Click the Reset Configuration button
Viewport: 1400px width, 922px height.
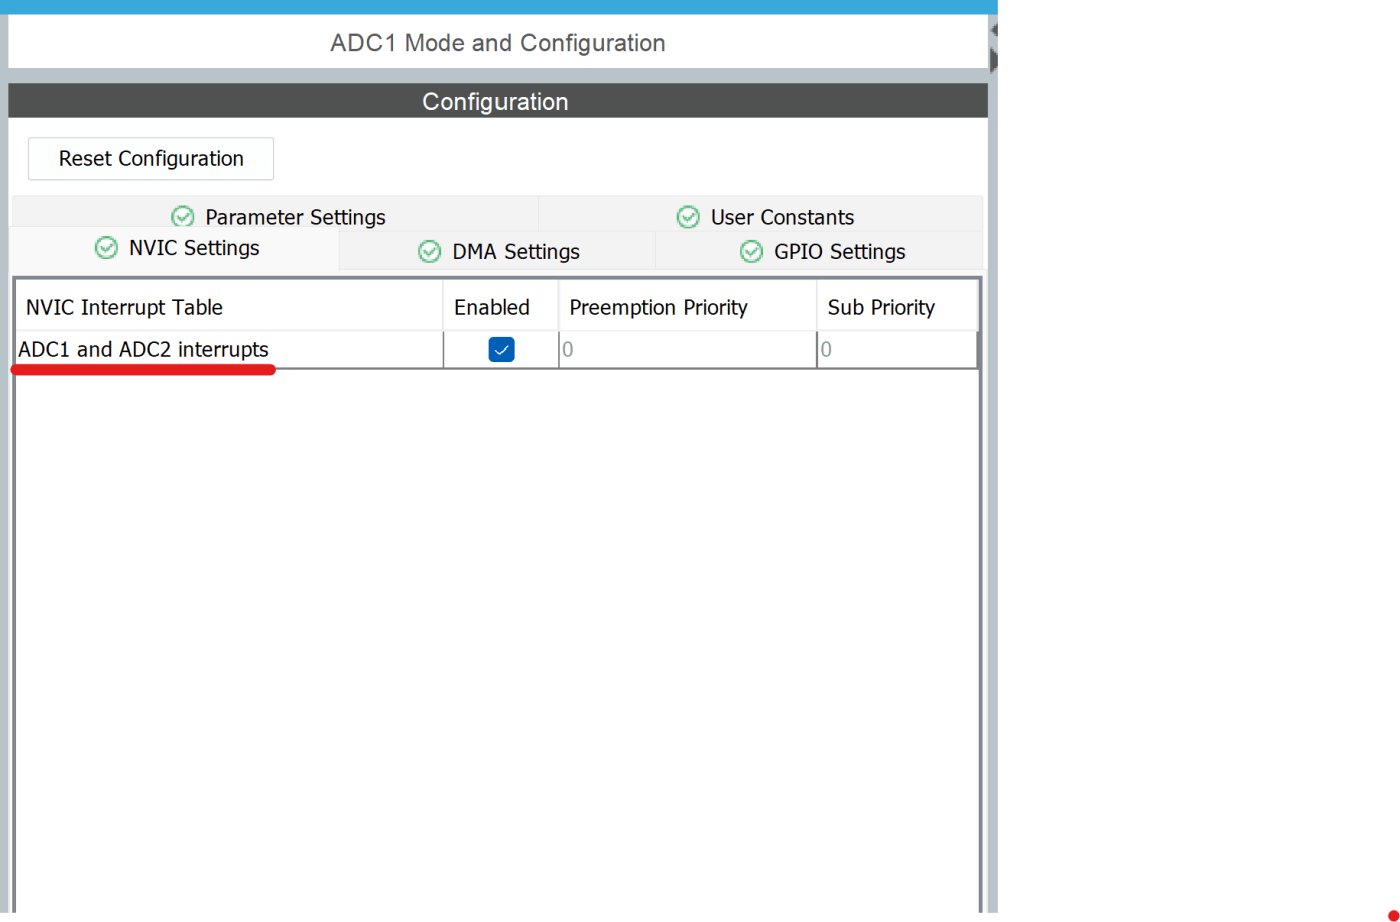pos(150,158)
